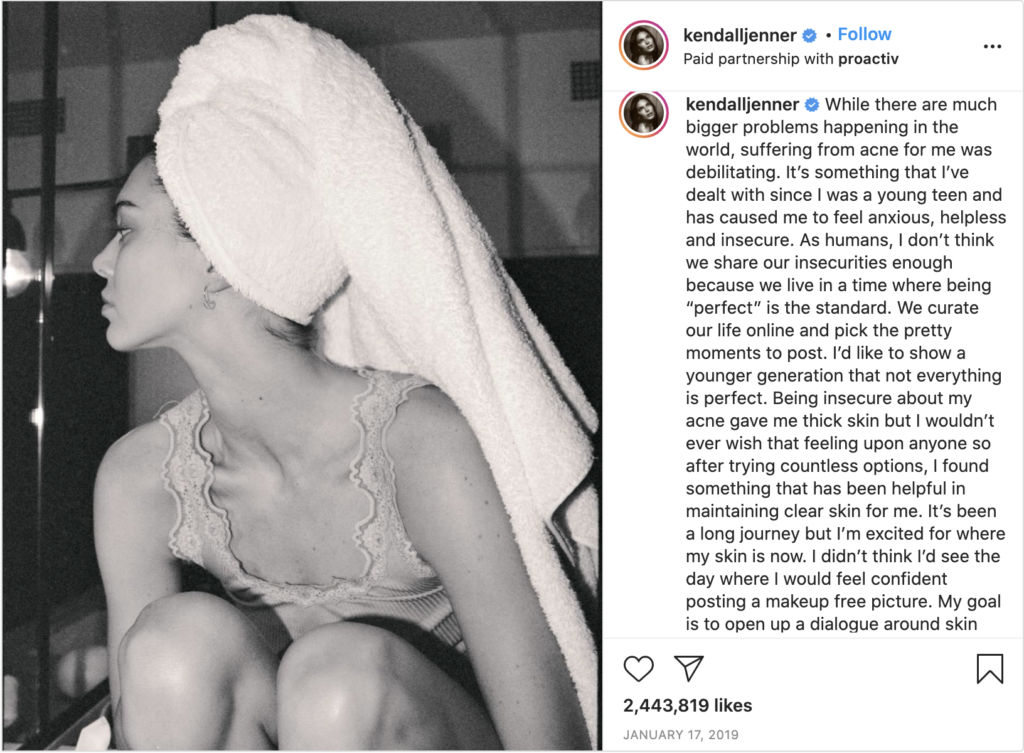Open the kendalljenner username in the header
This screenshot has width=1024, height=753.
(739, 35)
